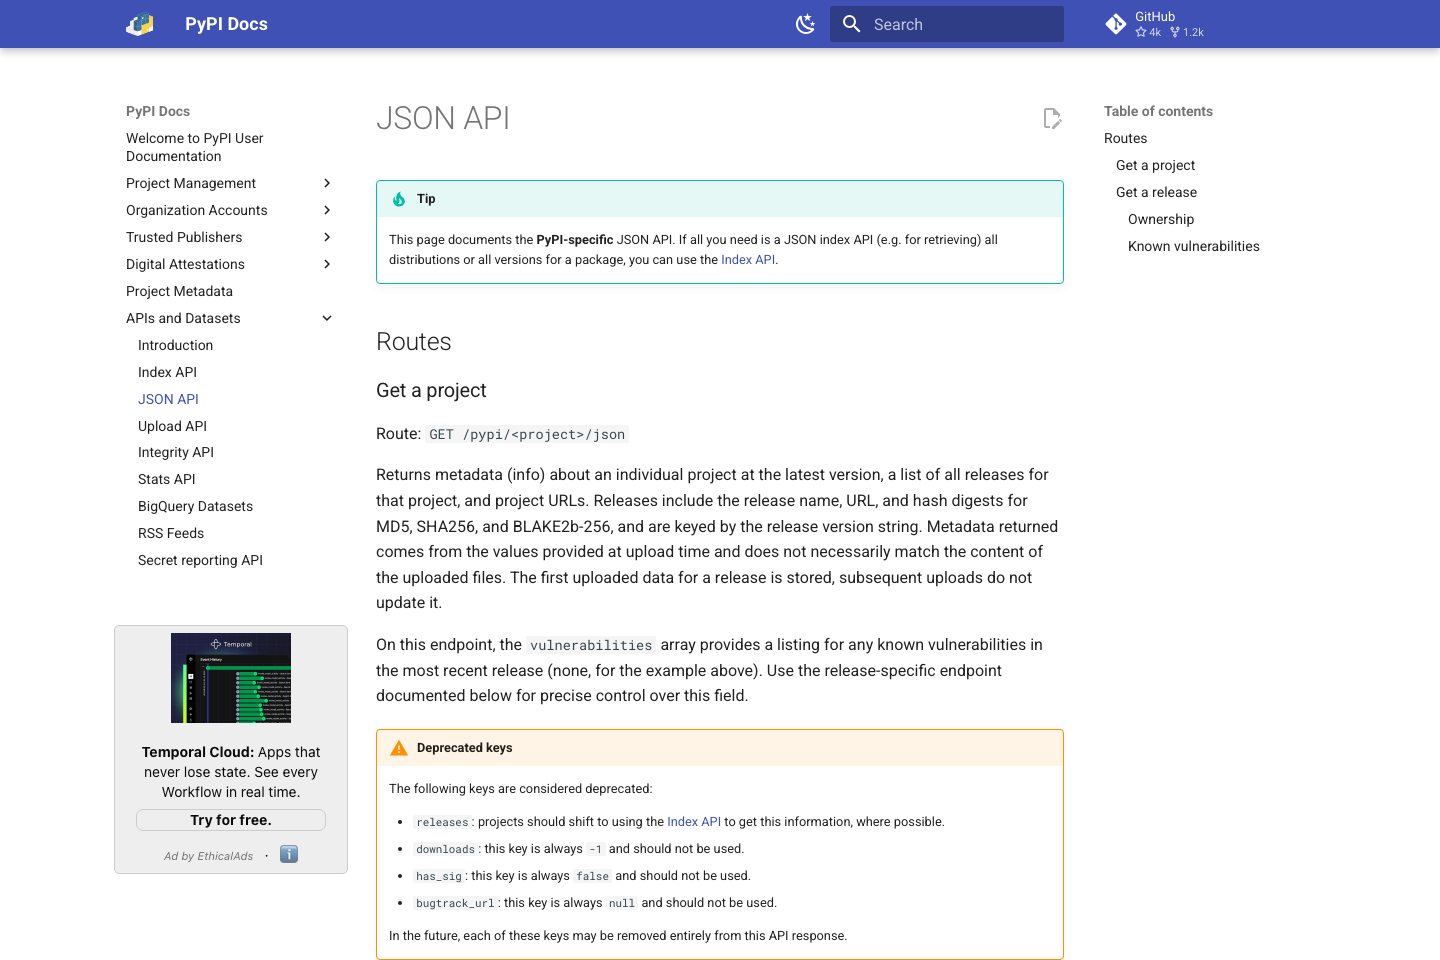Click the PyPI logo in the header
Viewport: 1440px width, 960px height.
(140, 23)
